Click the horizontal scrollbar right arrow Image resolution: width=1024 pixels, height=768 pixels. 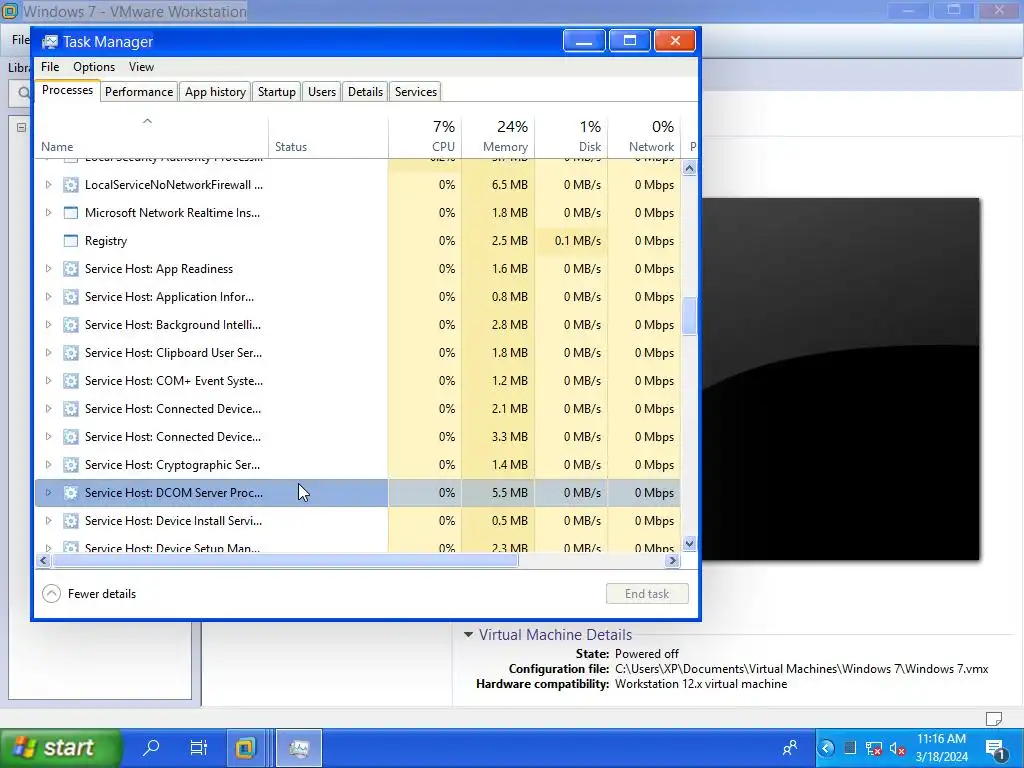click(x=672, y=561)
